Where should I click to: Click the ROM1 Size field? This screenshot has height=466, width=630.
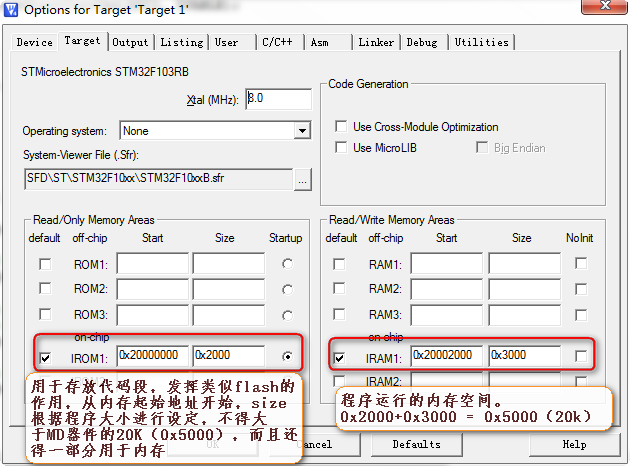coord(229,263)
